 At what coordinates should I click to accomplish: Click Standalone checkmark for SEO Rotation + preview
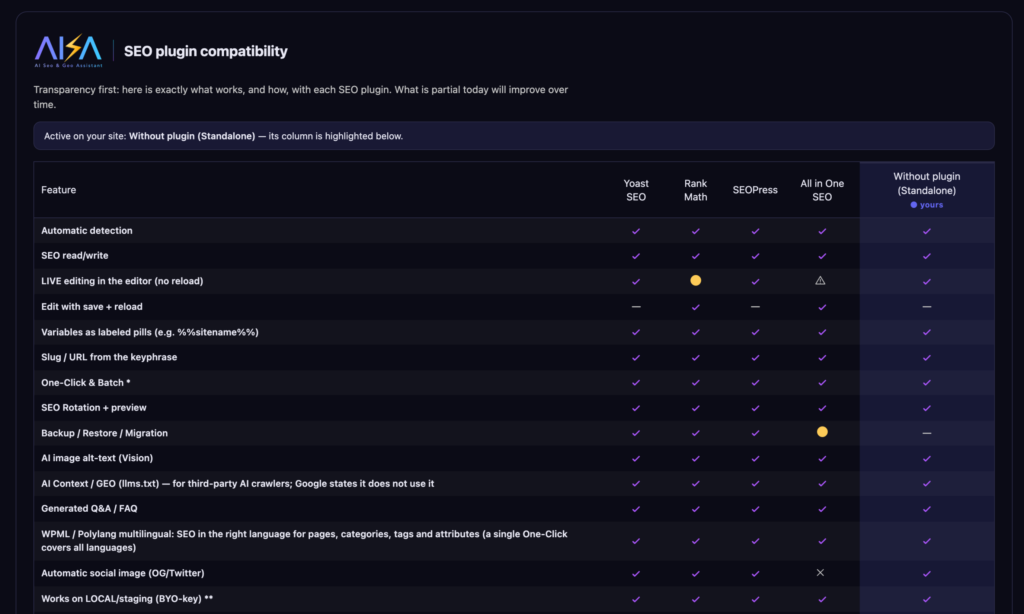[927, 408]
